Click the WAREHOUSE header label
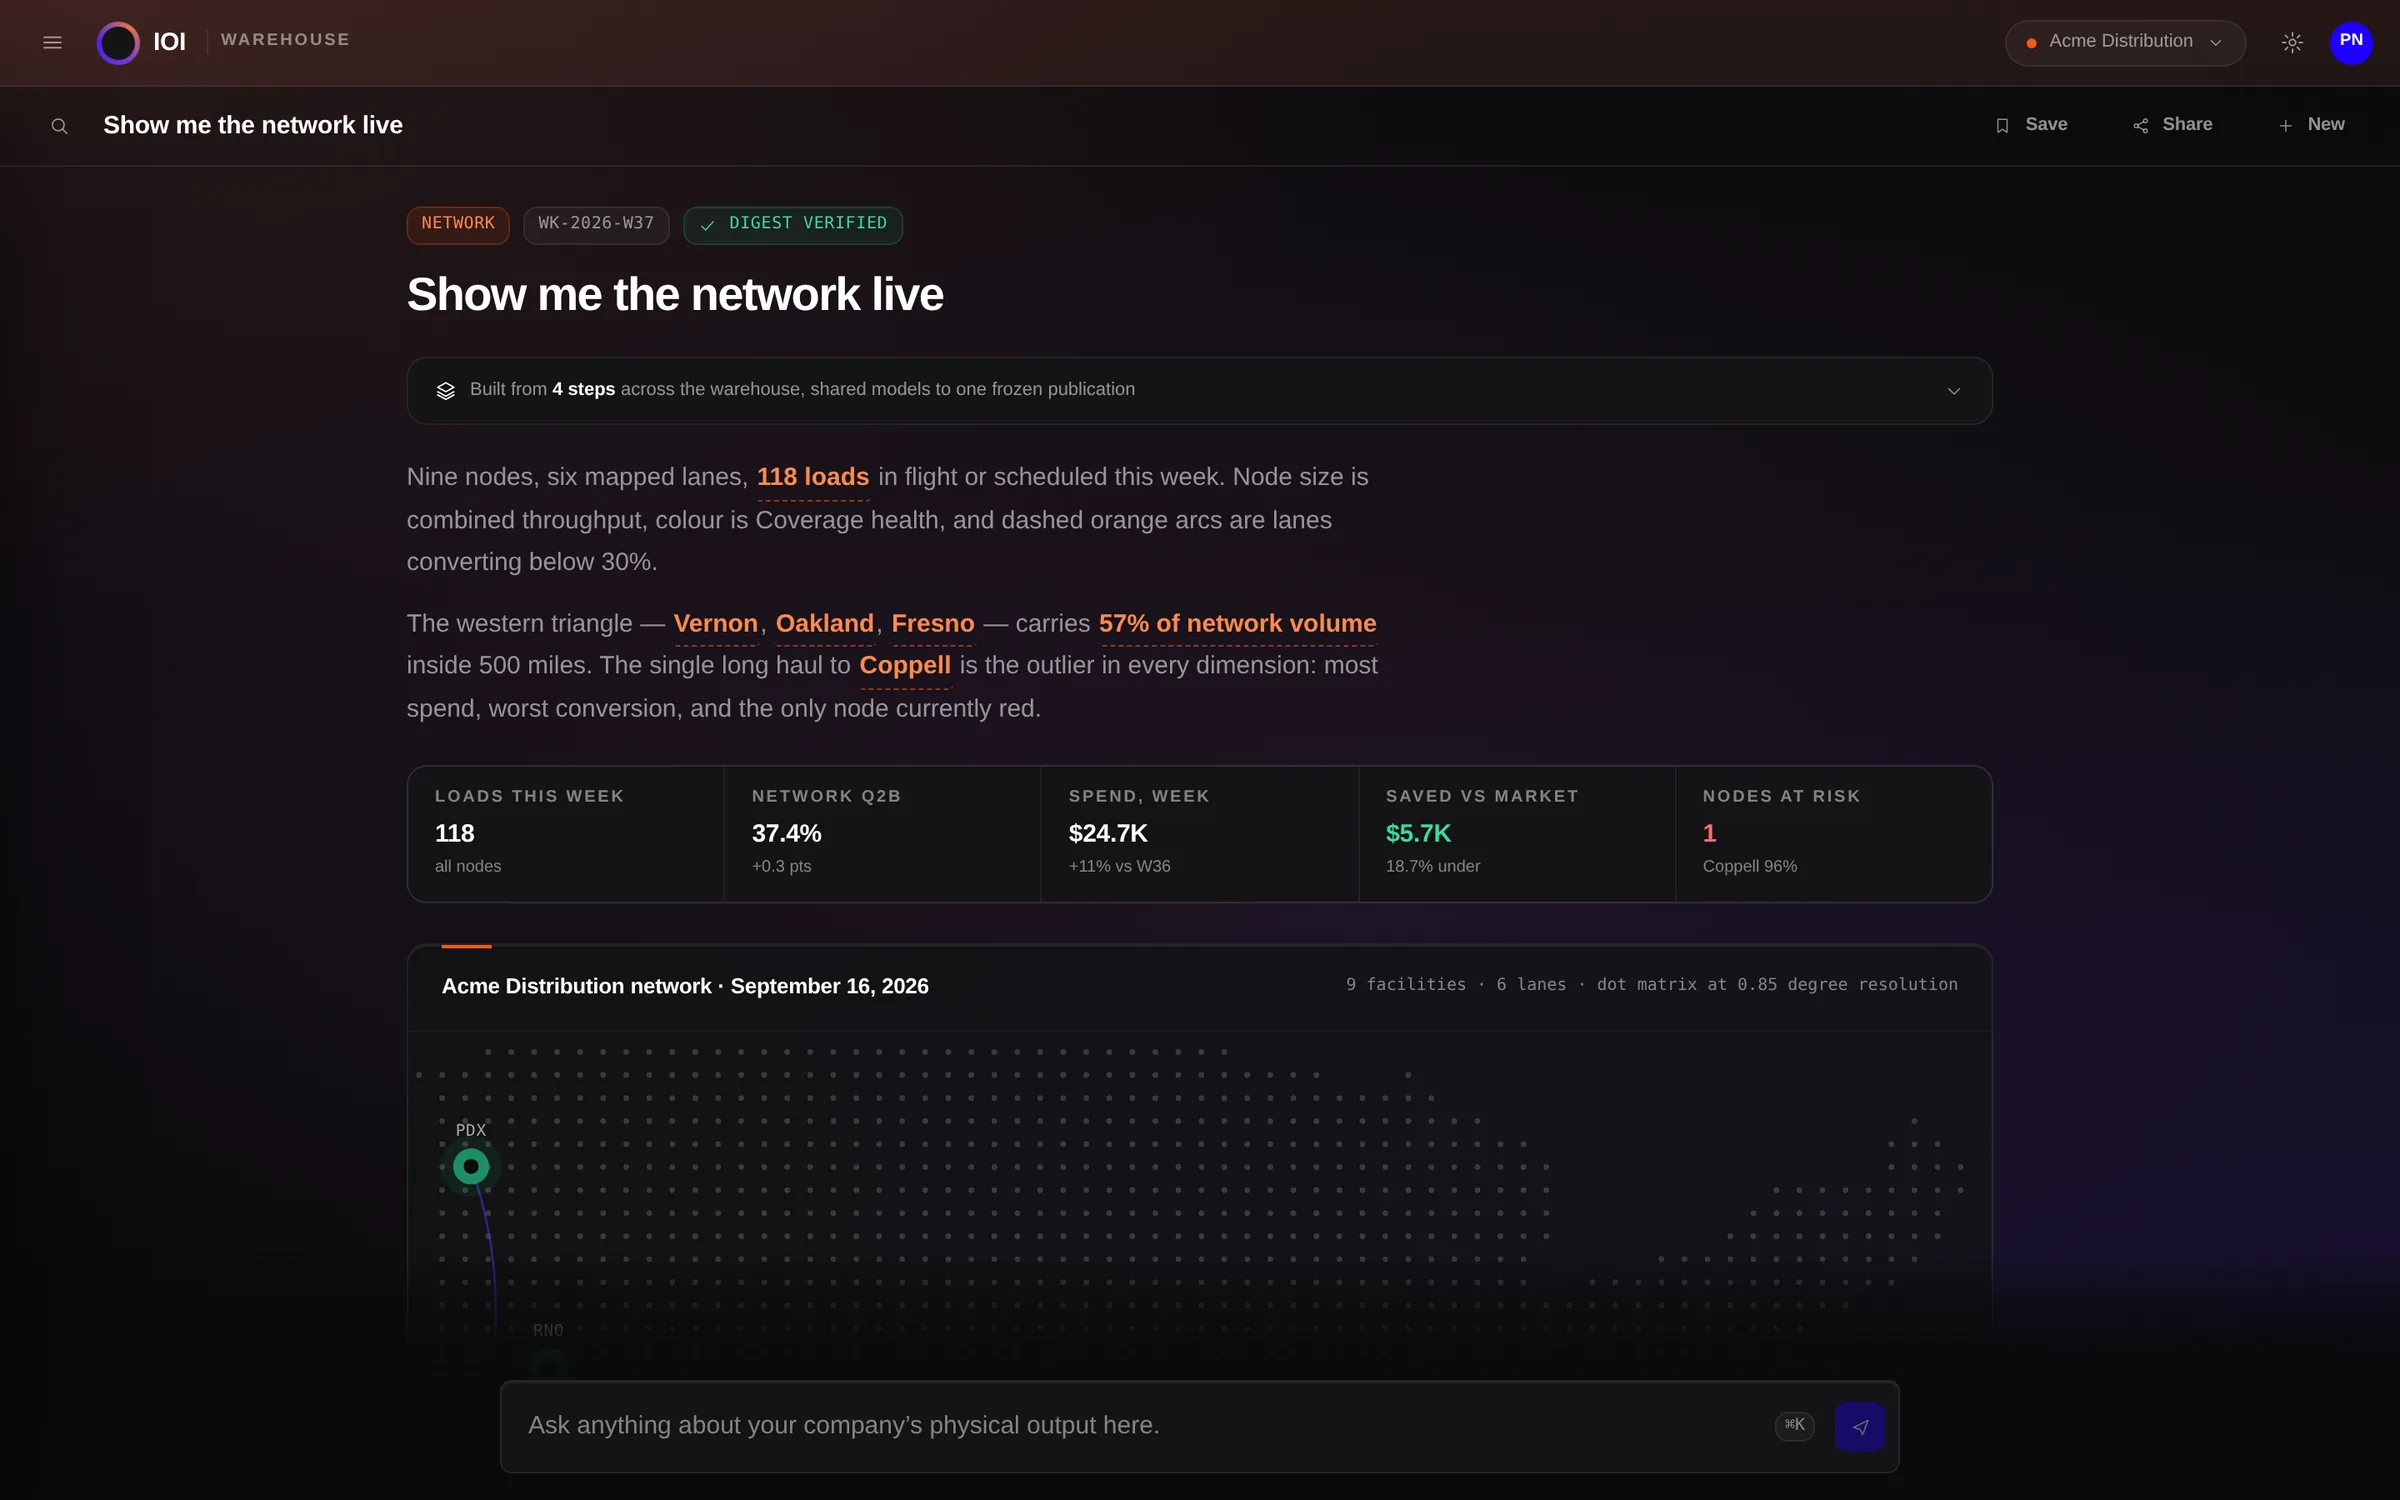This screenshot has width=2400, height=1500. click(x=286, y=40)
